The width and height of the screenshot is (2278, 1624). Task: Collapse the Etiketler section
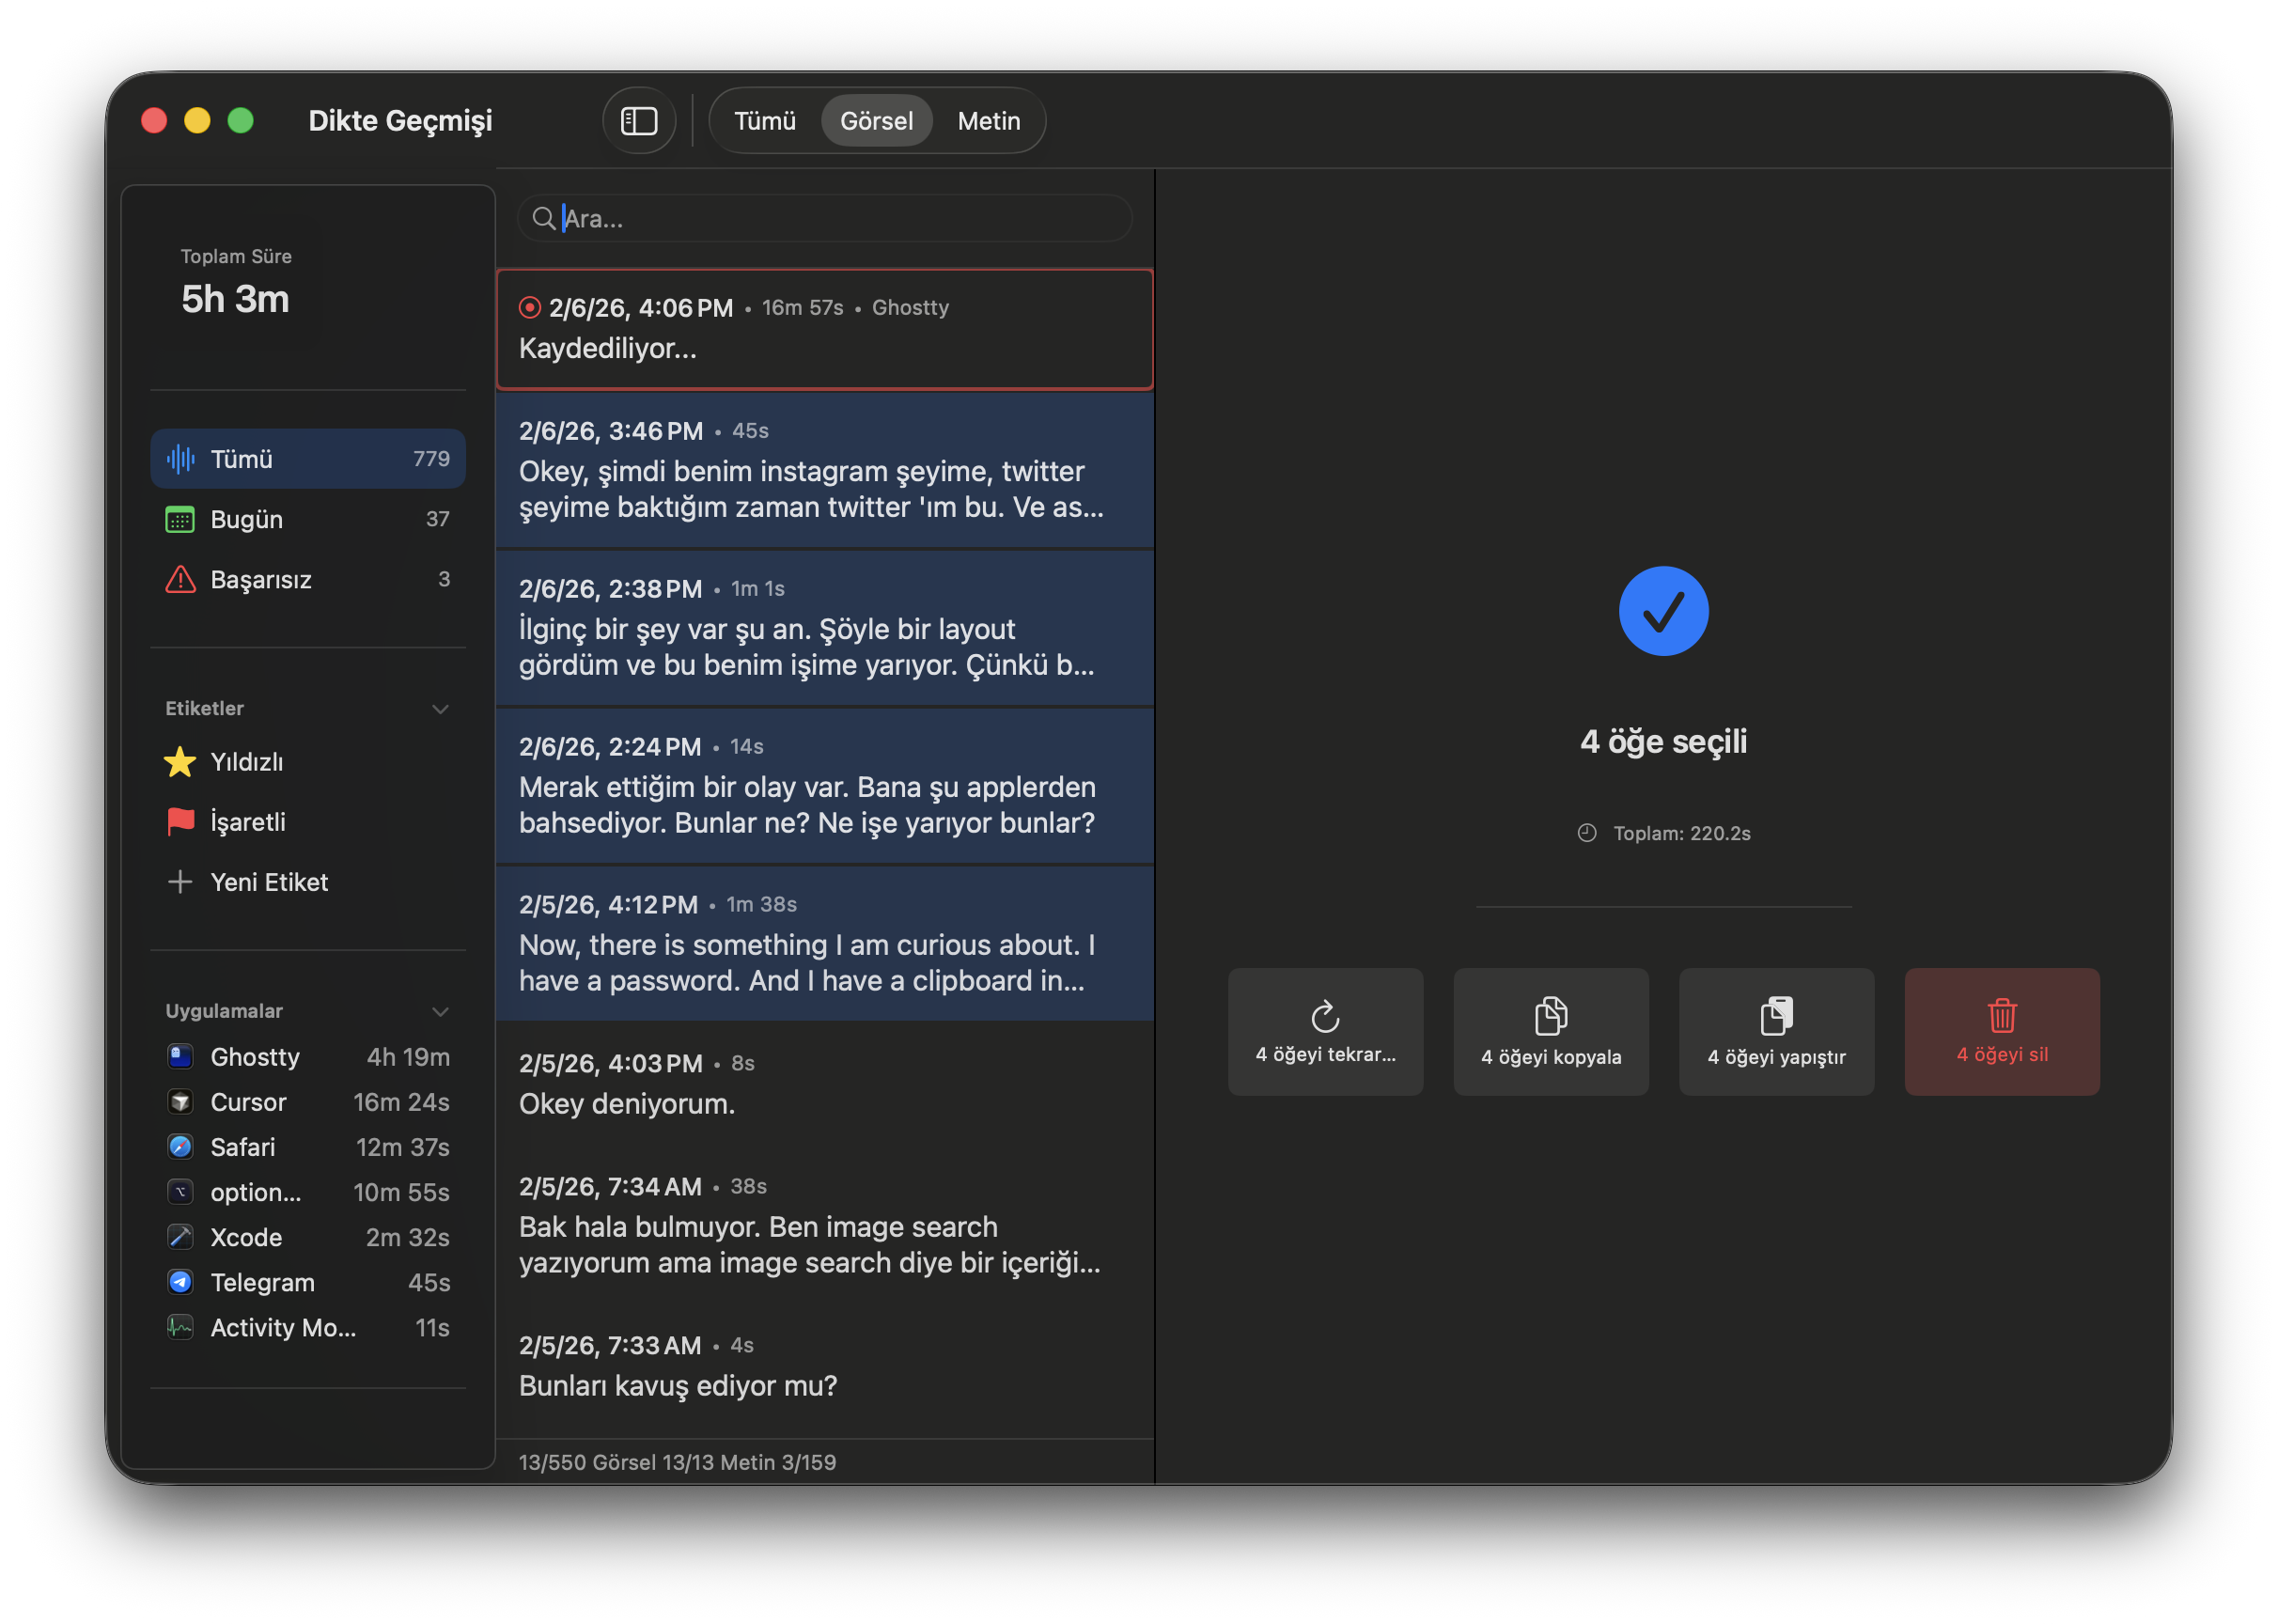(x=440, y=708)
